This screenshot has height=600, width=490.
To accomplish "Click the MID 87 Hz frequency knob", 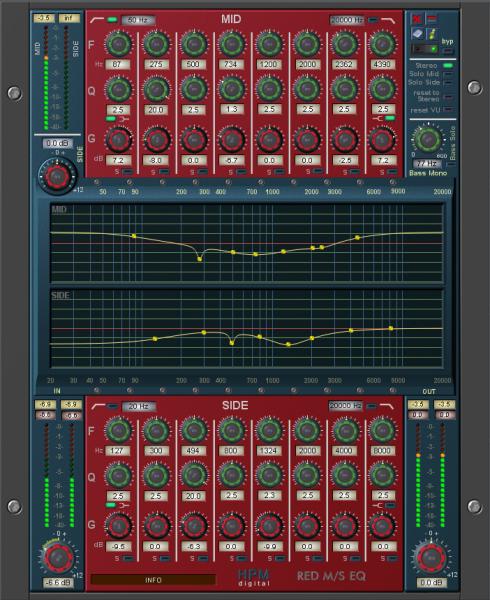I will tap(119, 44).
